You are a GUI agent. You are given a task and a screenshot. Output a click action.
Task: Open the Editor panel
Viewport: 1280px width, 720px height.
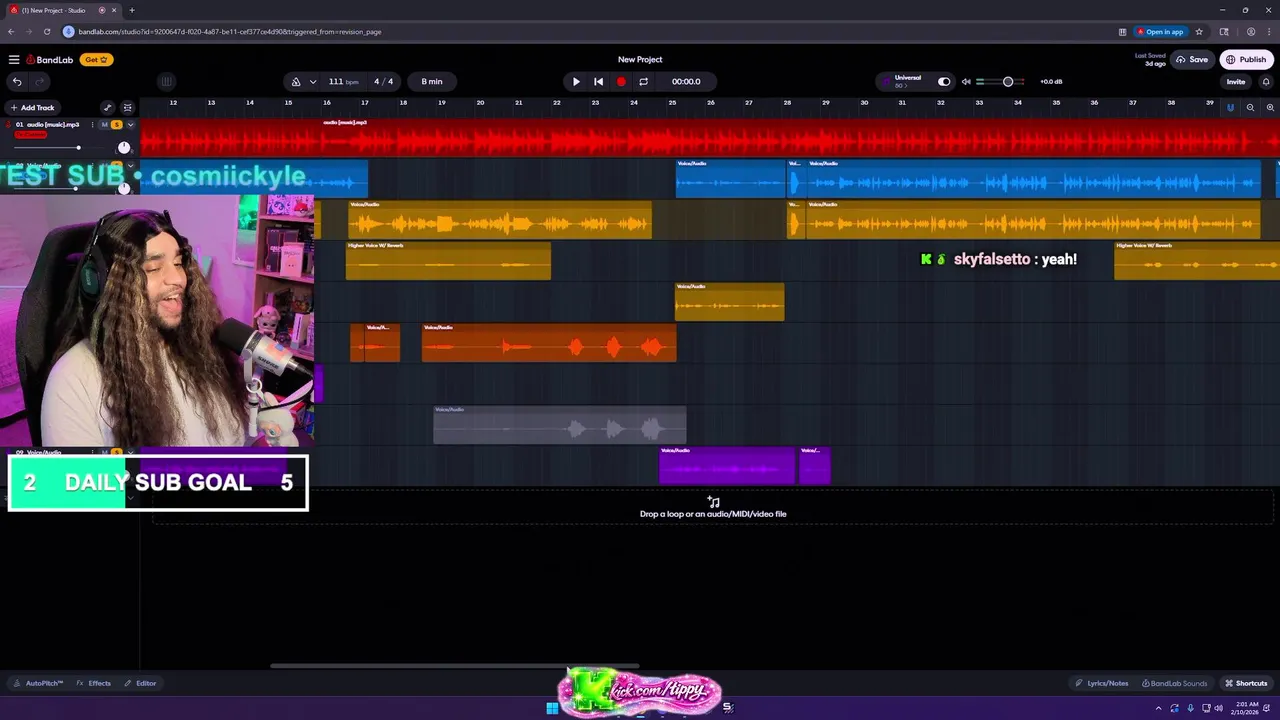[140, 683]
